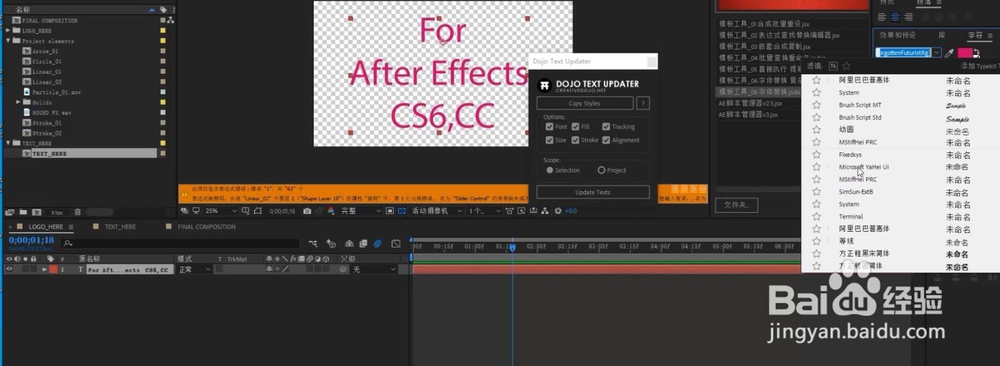Image resolution: width=1000 pixels, height=366 pixels.
Task: Toggle the region of interest icon in the viewer
Action: click(x=389, y=210)
